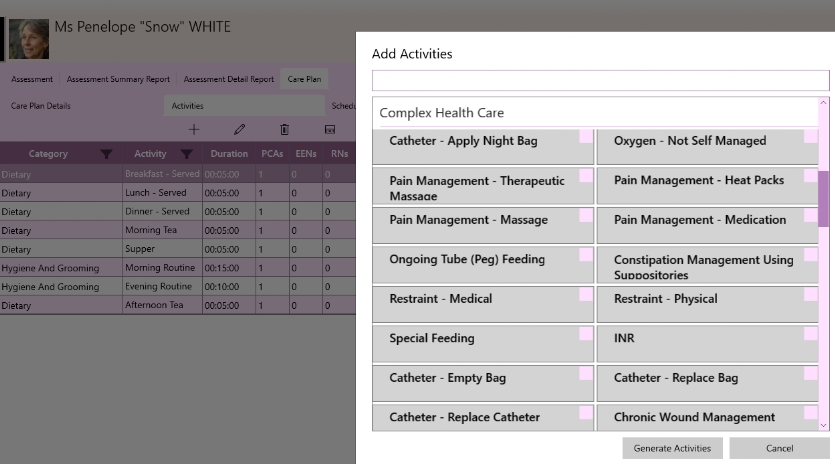This screenshot has height=464, width=835.
Task: Select the Evening Routine row
Action: pos(178,286)
